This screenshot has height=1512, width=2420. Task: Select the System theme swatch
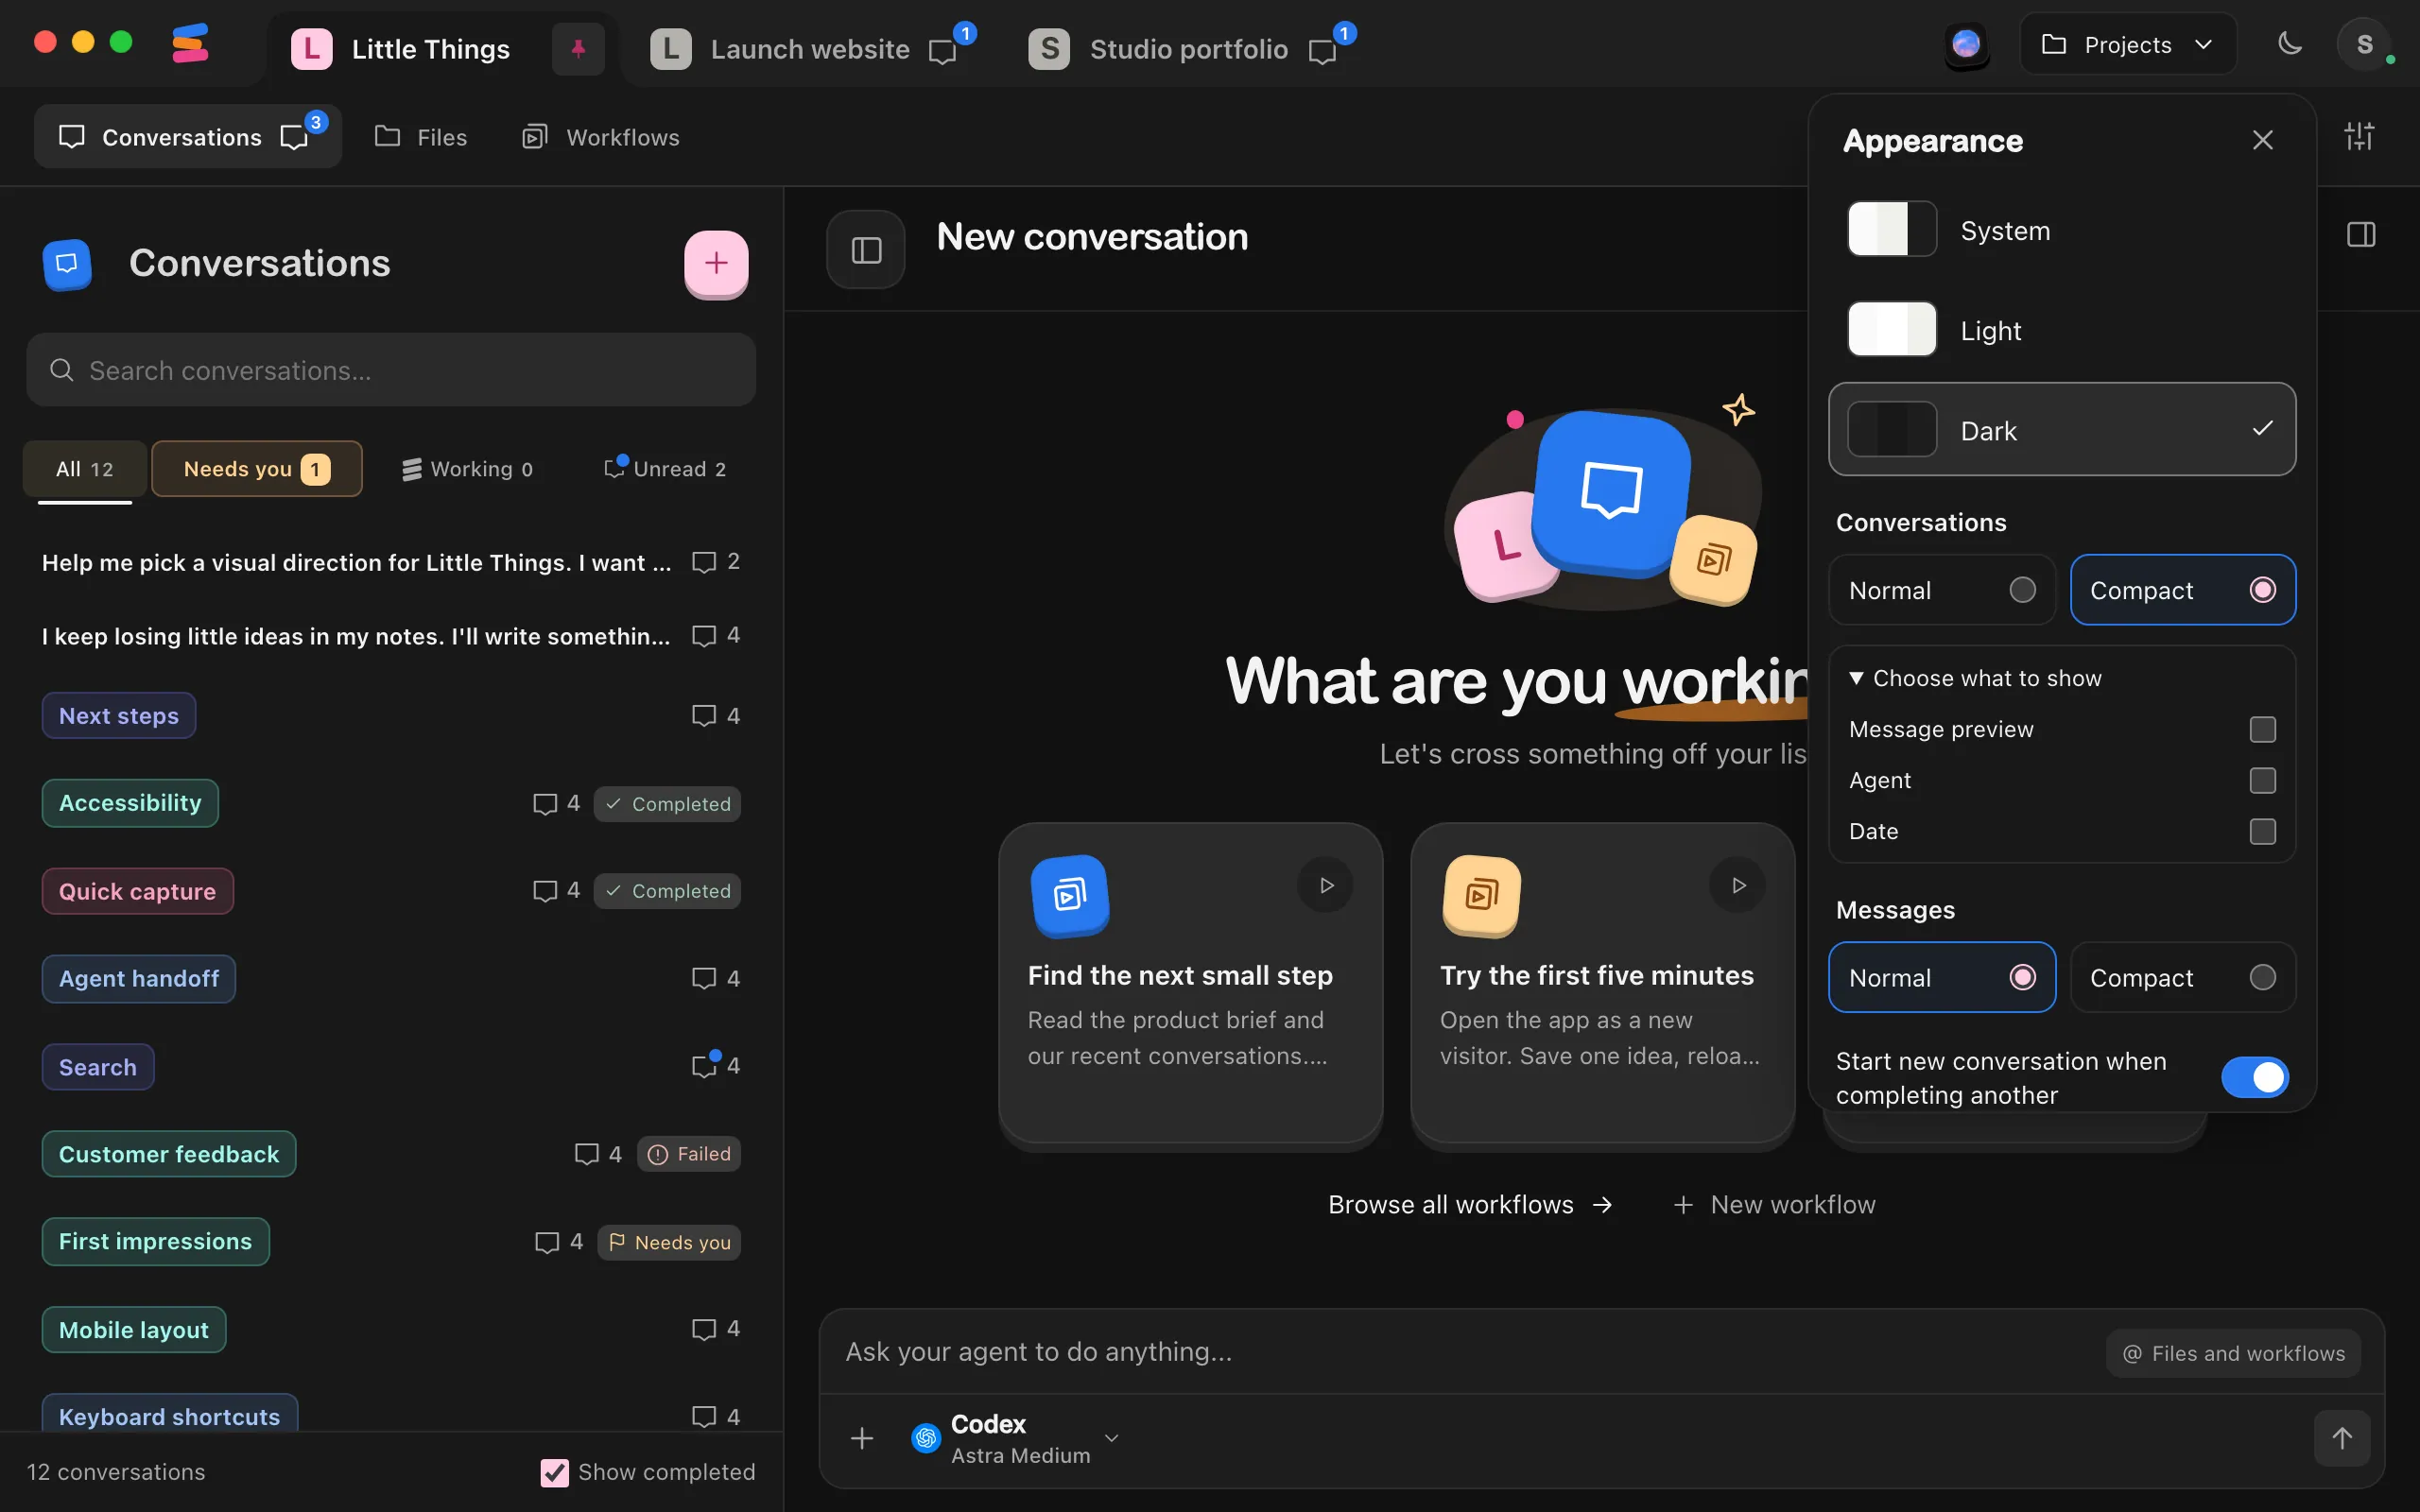pos(1892,229)
